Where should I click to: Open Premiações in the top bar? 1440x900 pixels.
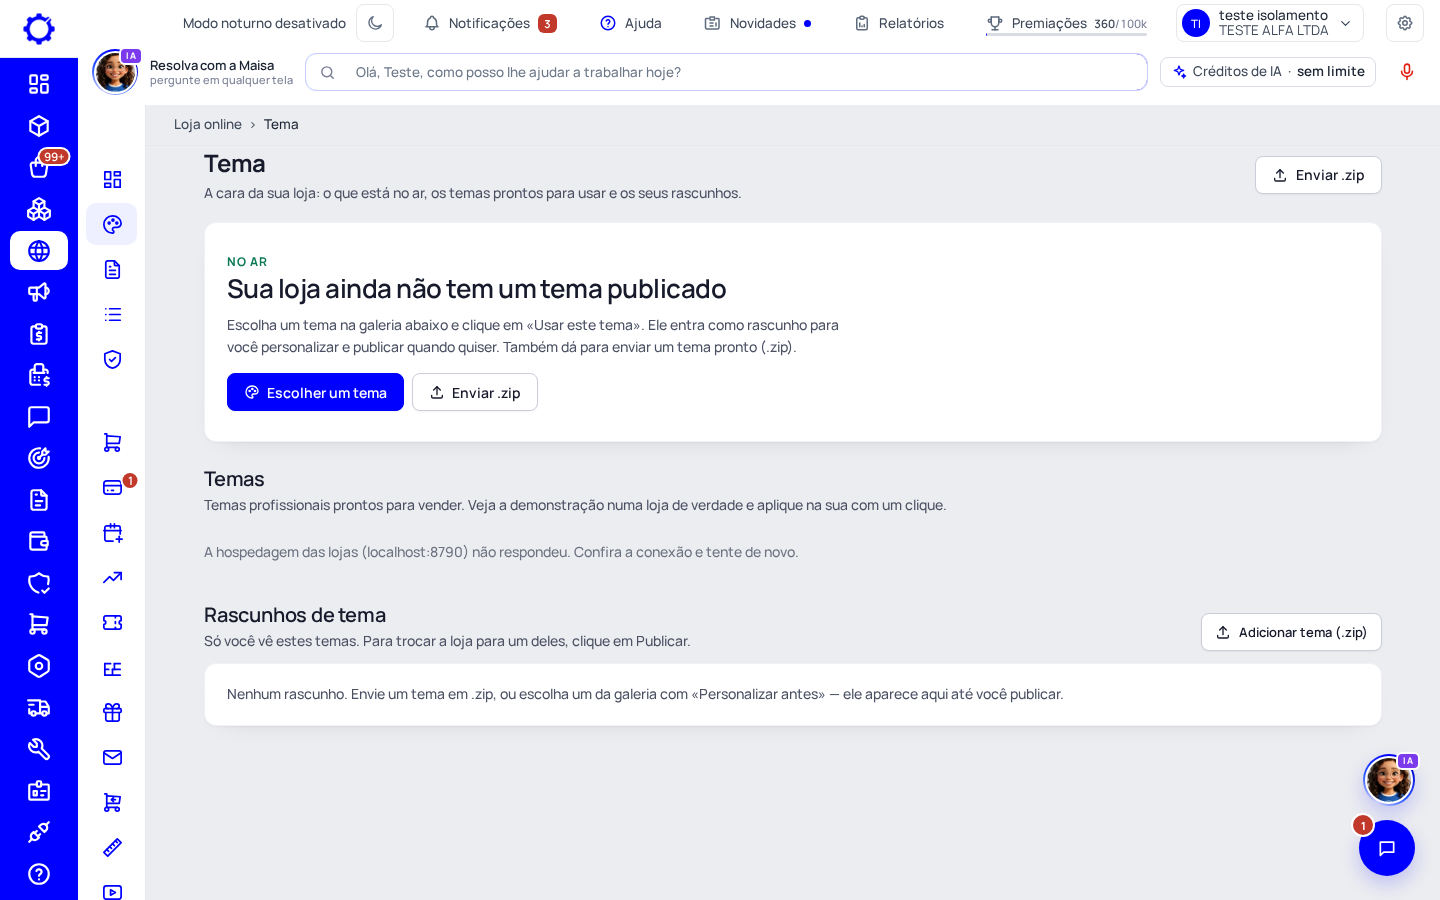(1066, 23)
